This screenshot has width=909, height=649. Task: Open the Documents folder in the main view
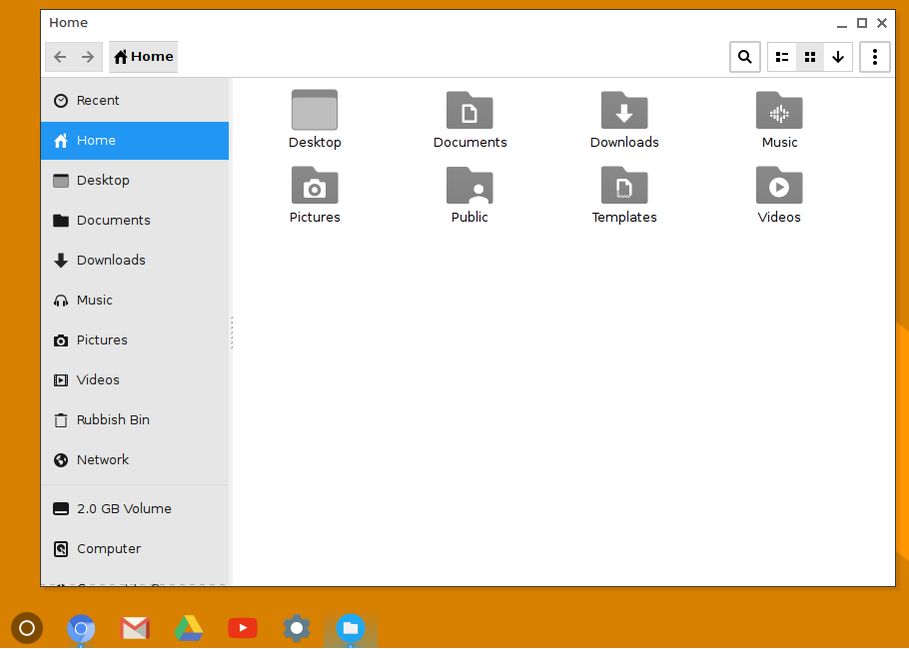point(469,118)
